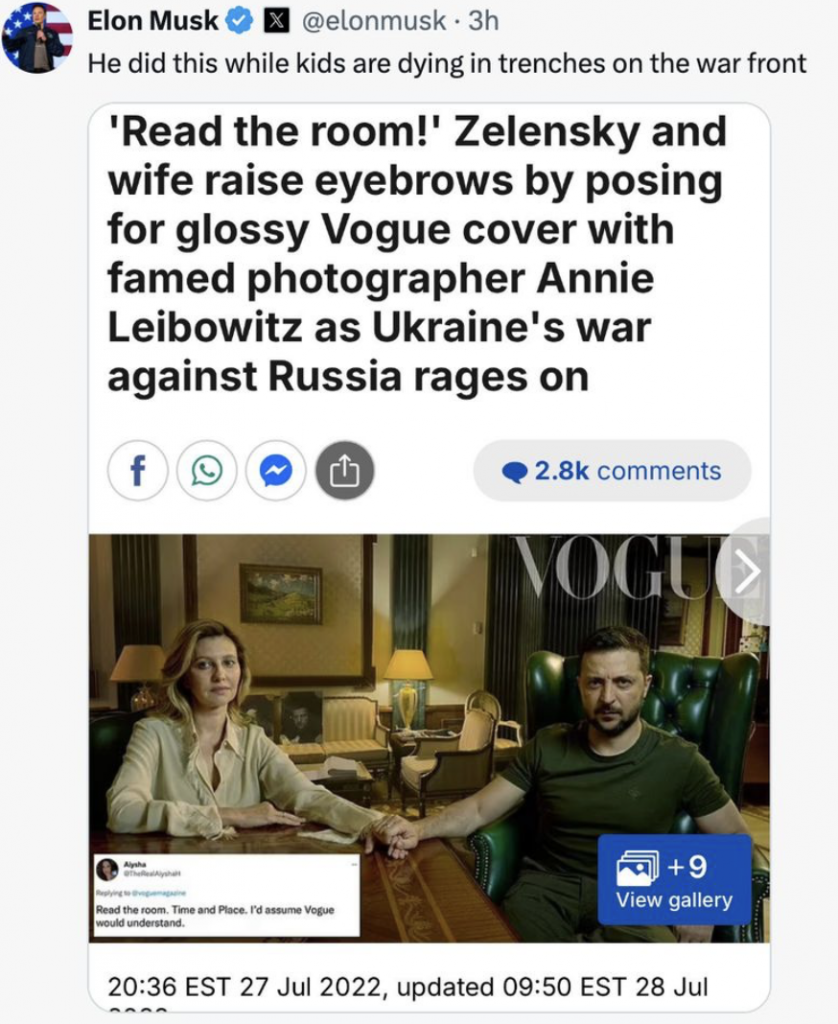This screenshot has height=1024, width=838.
Task: Open the embedded tweet screenshot in photo
Action: 227,895
